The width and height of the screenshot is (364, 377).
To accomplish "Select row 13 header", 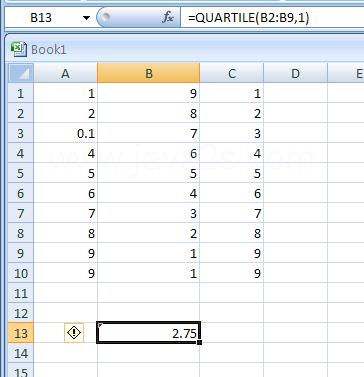I will 21,333.
